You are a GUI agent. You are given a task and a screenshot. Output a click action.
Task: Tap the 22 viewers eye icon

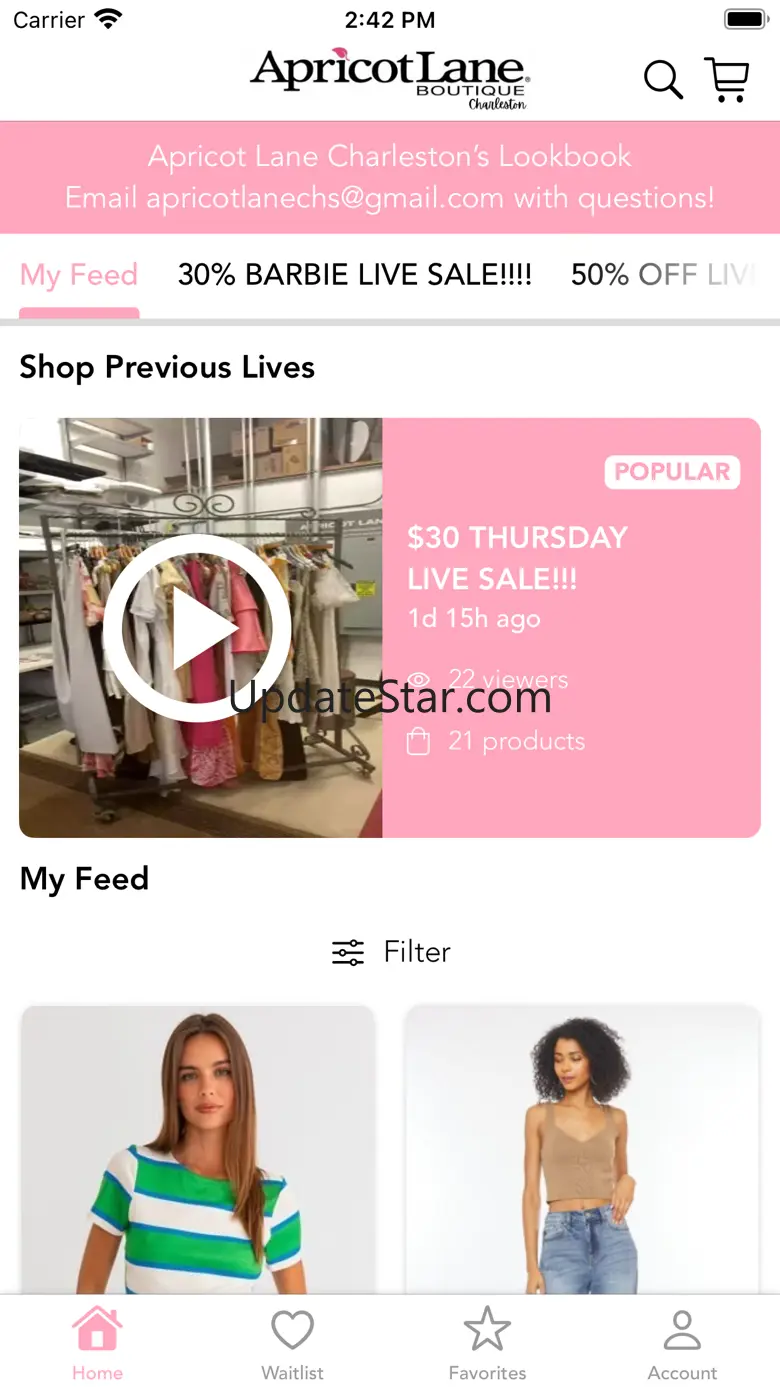click(x=419, y=680)
